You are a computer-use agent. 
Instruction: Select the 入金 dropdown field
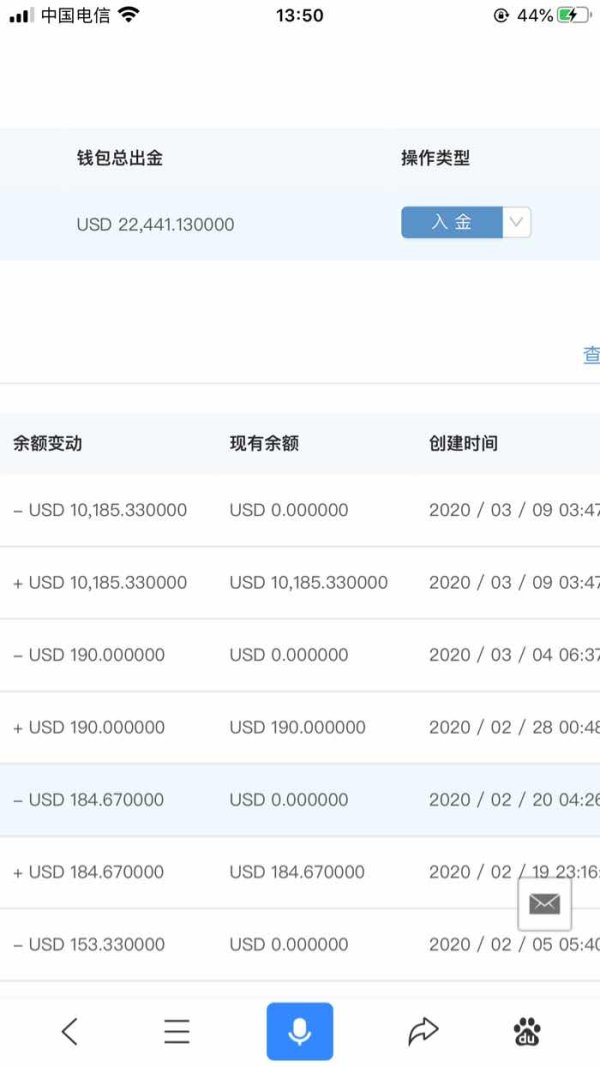[466, 222]
